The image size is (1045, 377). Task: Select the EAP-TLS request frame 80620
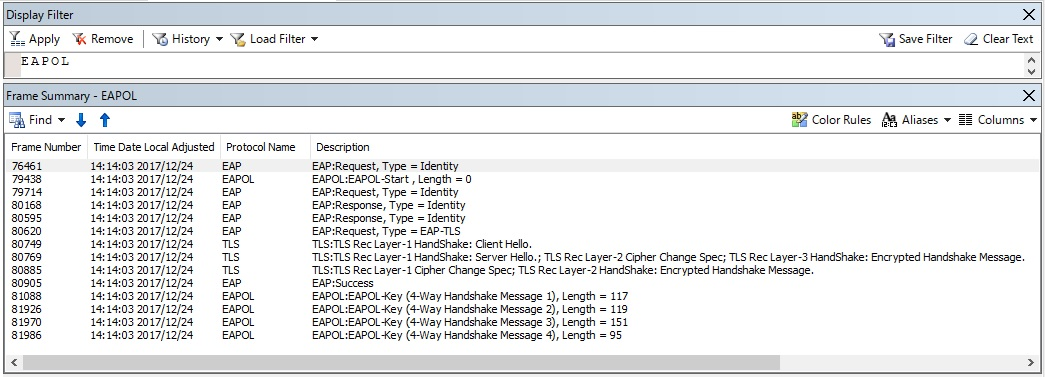coord(522,231)
